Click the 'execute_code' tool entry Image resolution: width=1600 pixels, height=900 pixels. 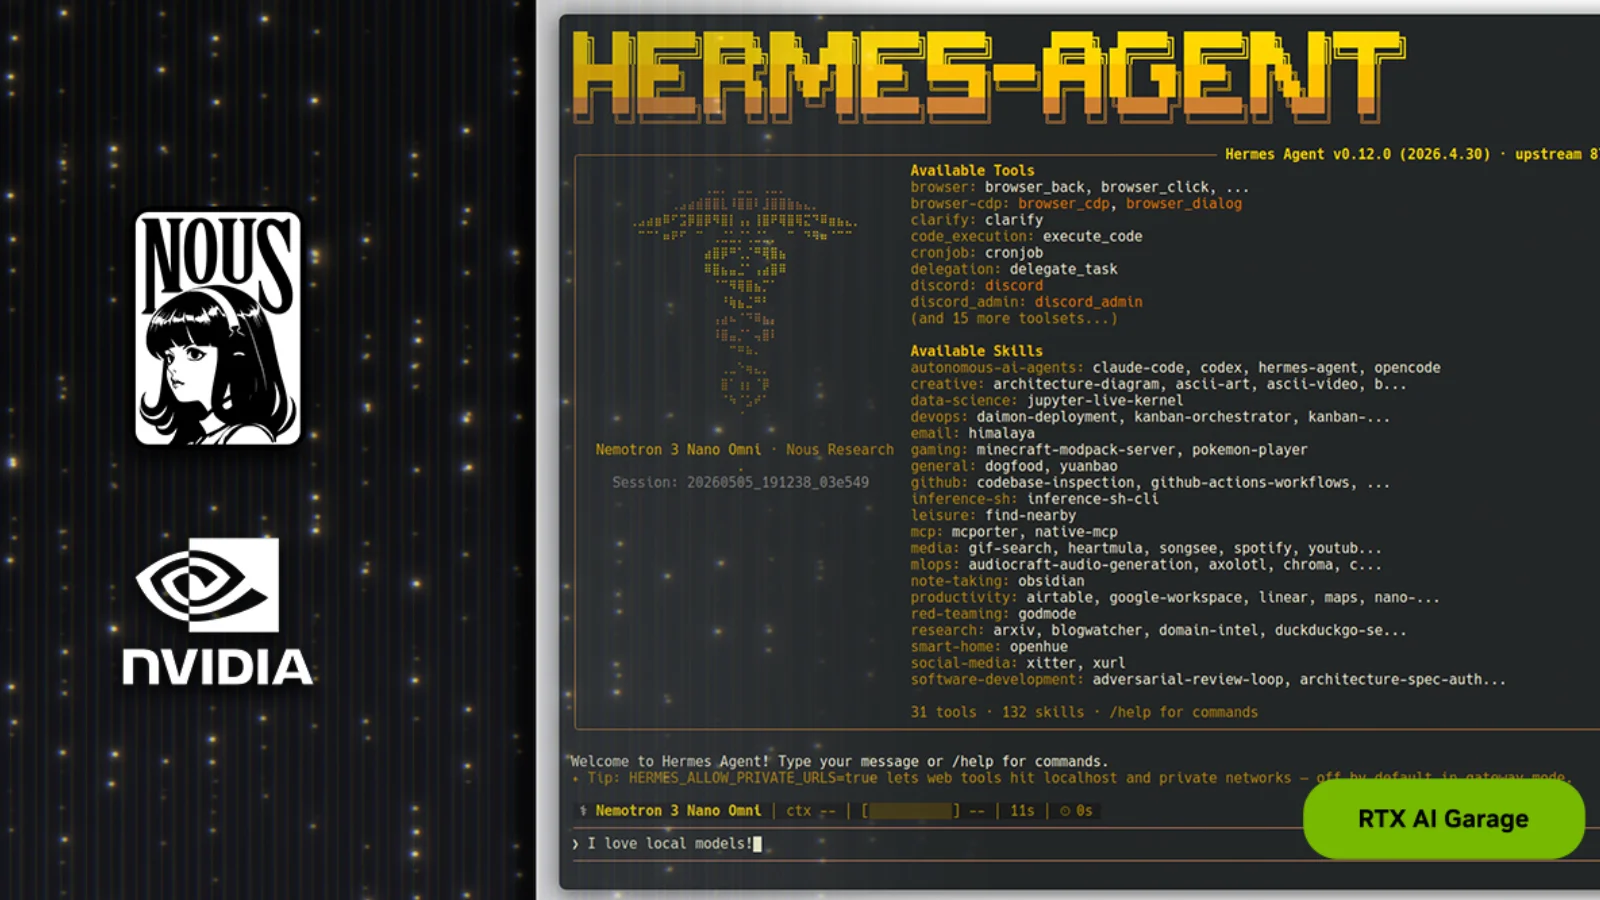coord(1092,236)
